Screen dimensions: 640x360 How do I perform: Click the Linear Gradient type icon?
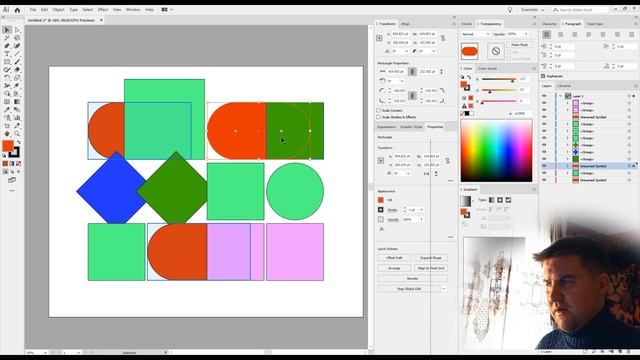point(492,200)
